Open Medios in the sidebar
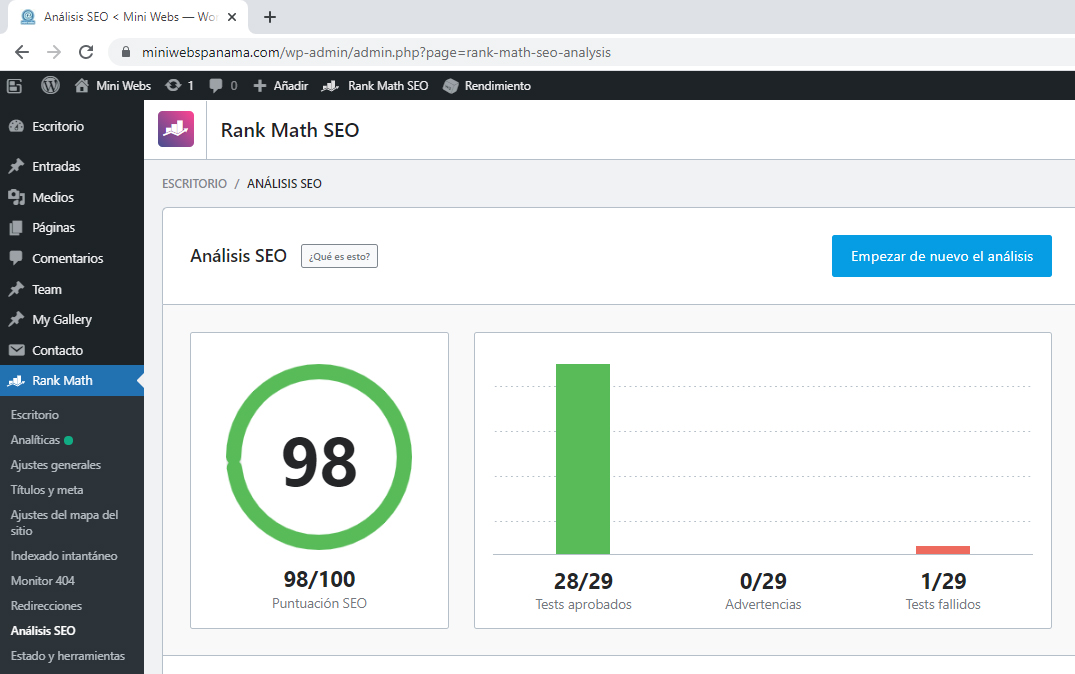 pos(53,197)
